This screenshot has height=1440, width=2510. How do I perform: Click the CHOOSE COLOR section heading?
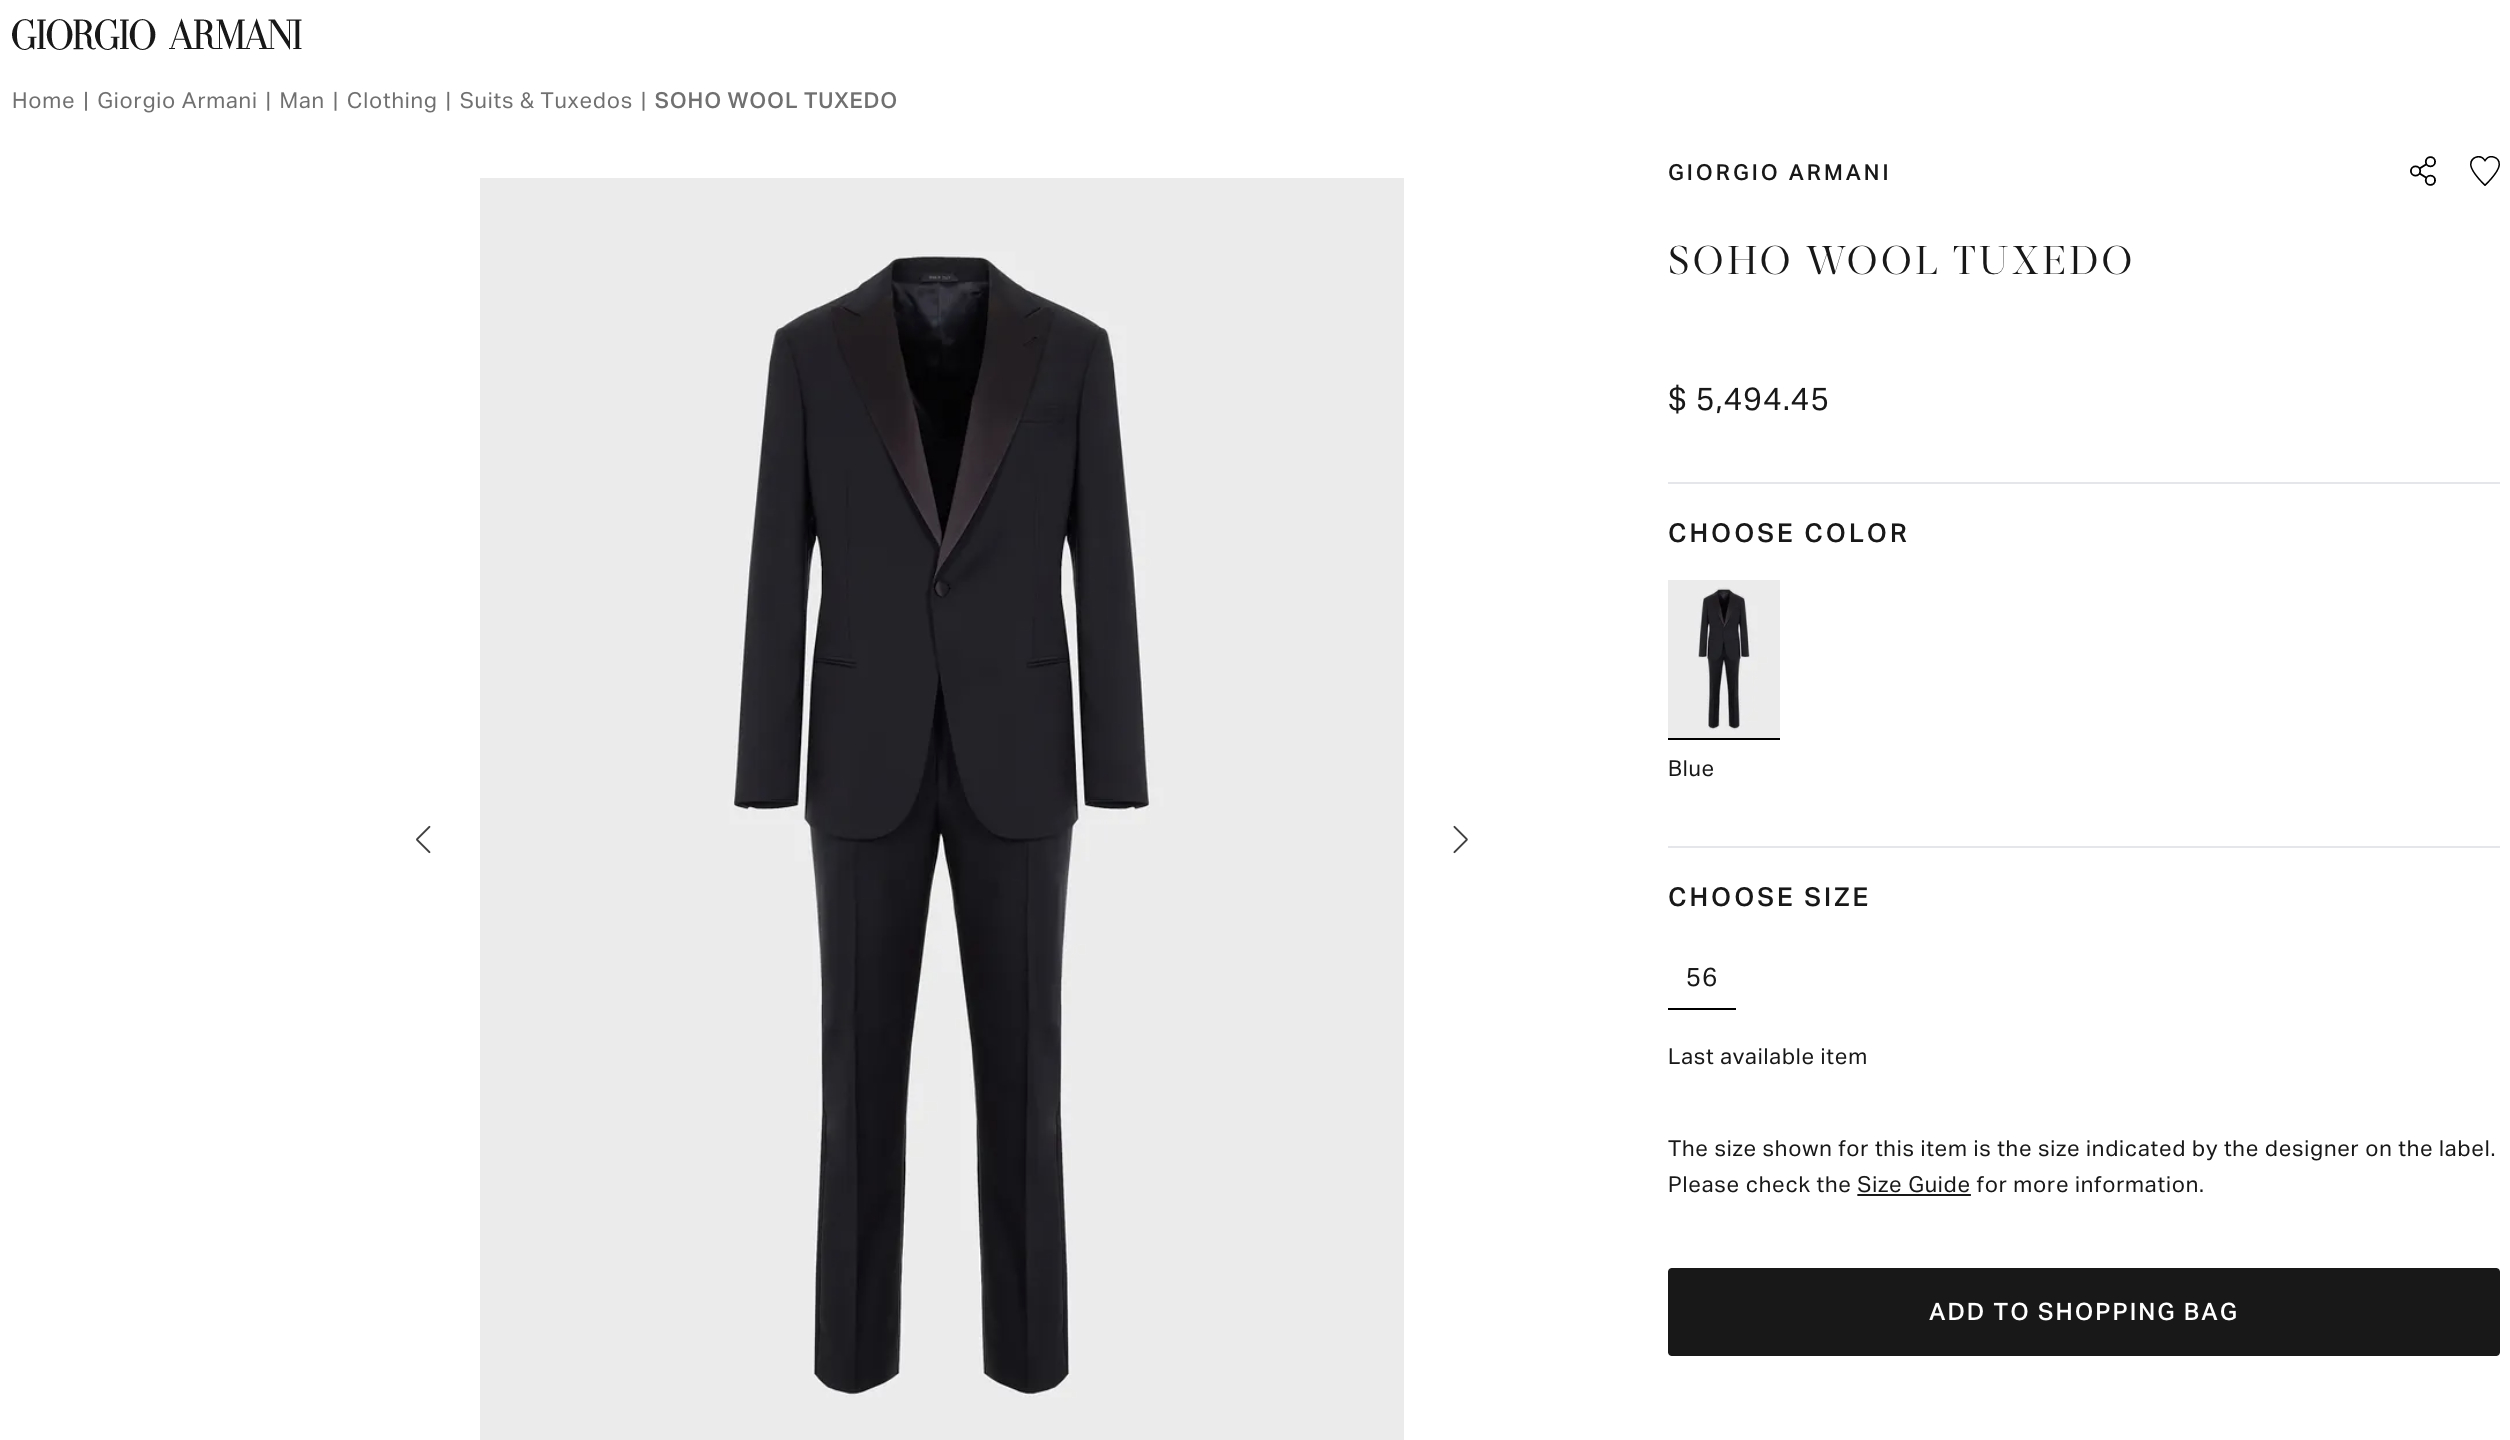[x=1786, y=532]
